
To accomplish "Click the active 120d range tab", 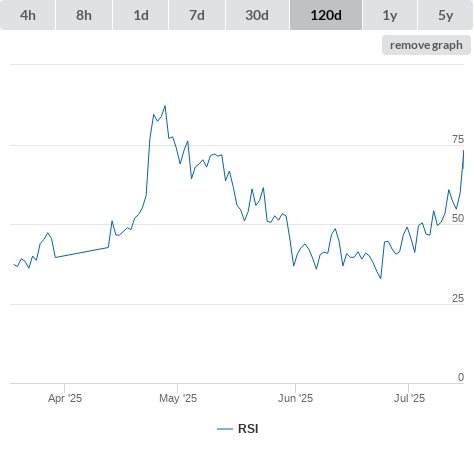I will point(326,15).
